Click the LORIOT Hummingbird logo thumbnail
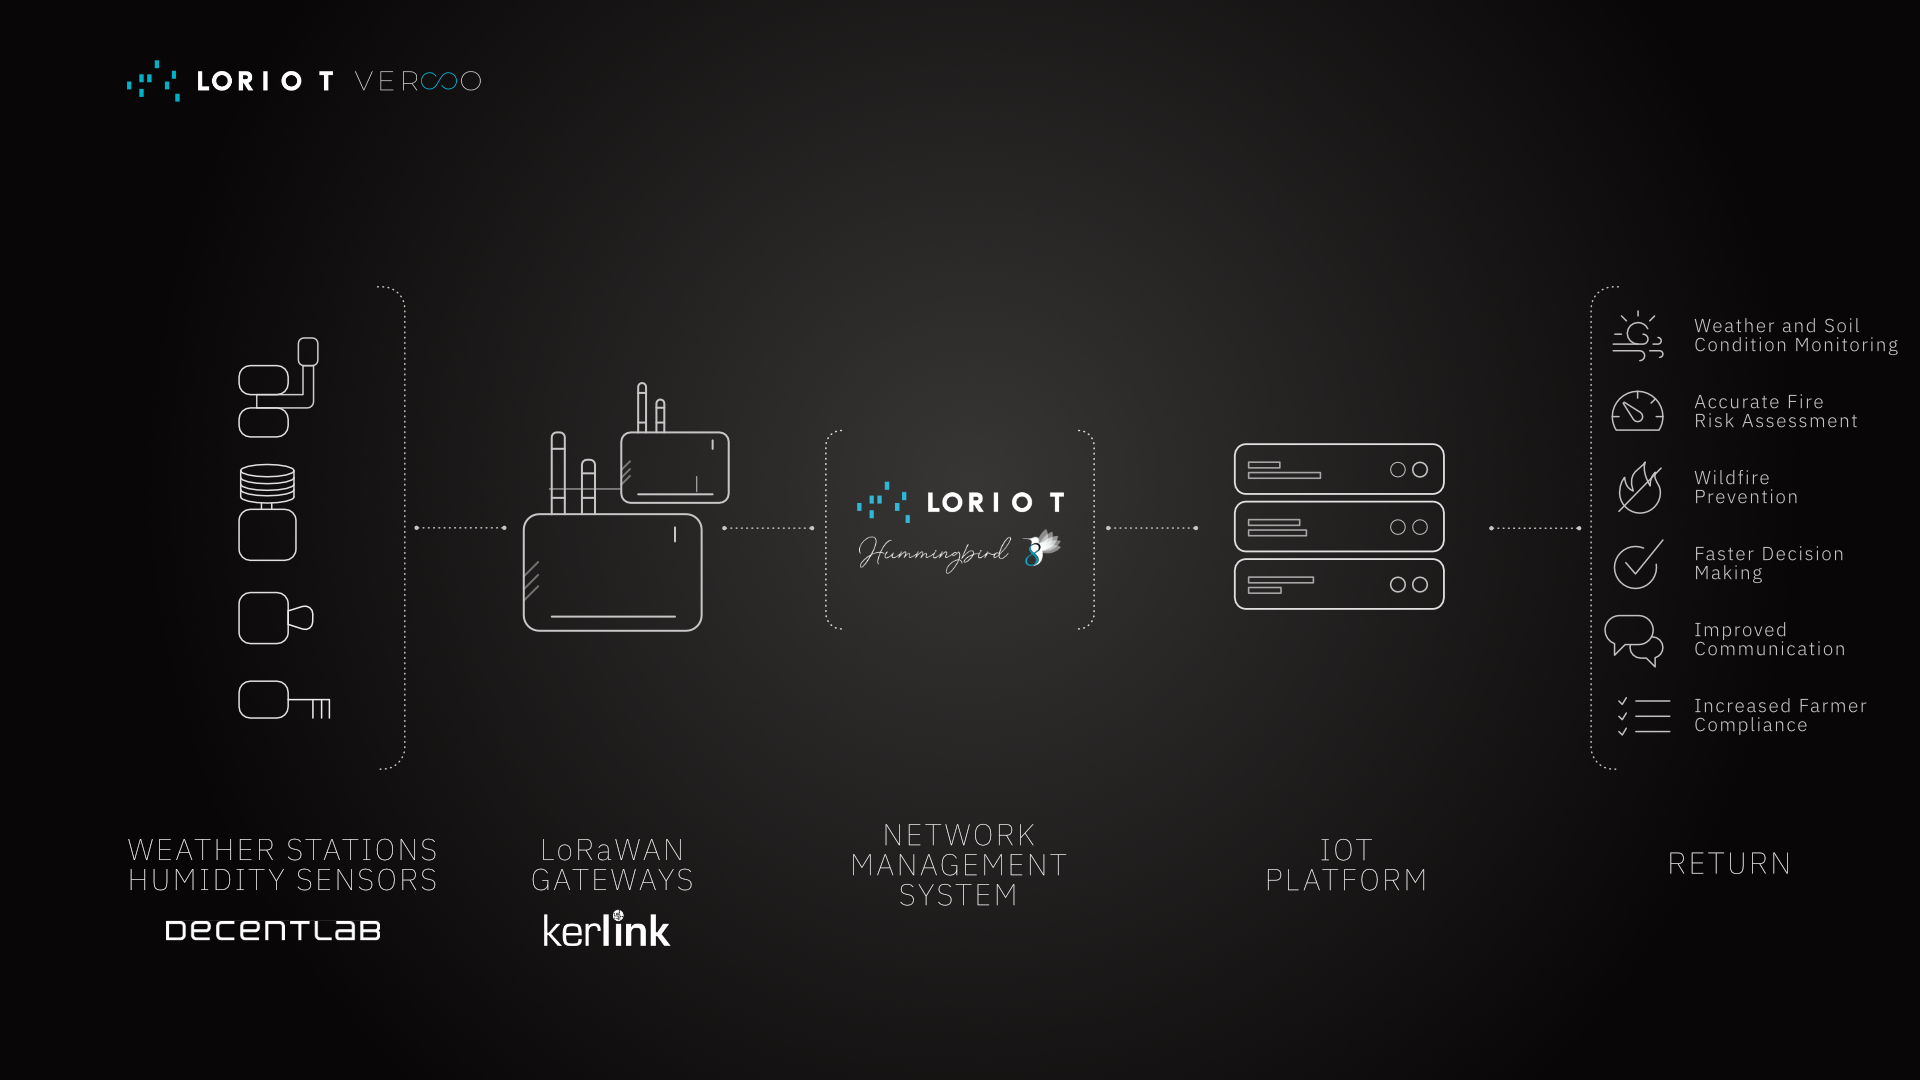1920x1080 pixels. (x=960, y=525)
